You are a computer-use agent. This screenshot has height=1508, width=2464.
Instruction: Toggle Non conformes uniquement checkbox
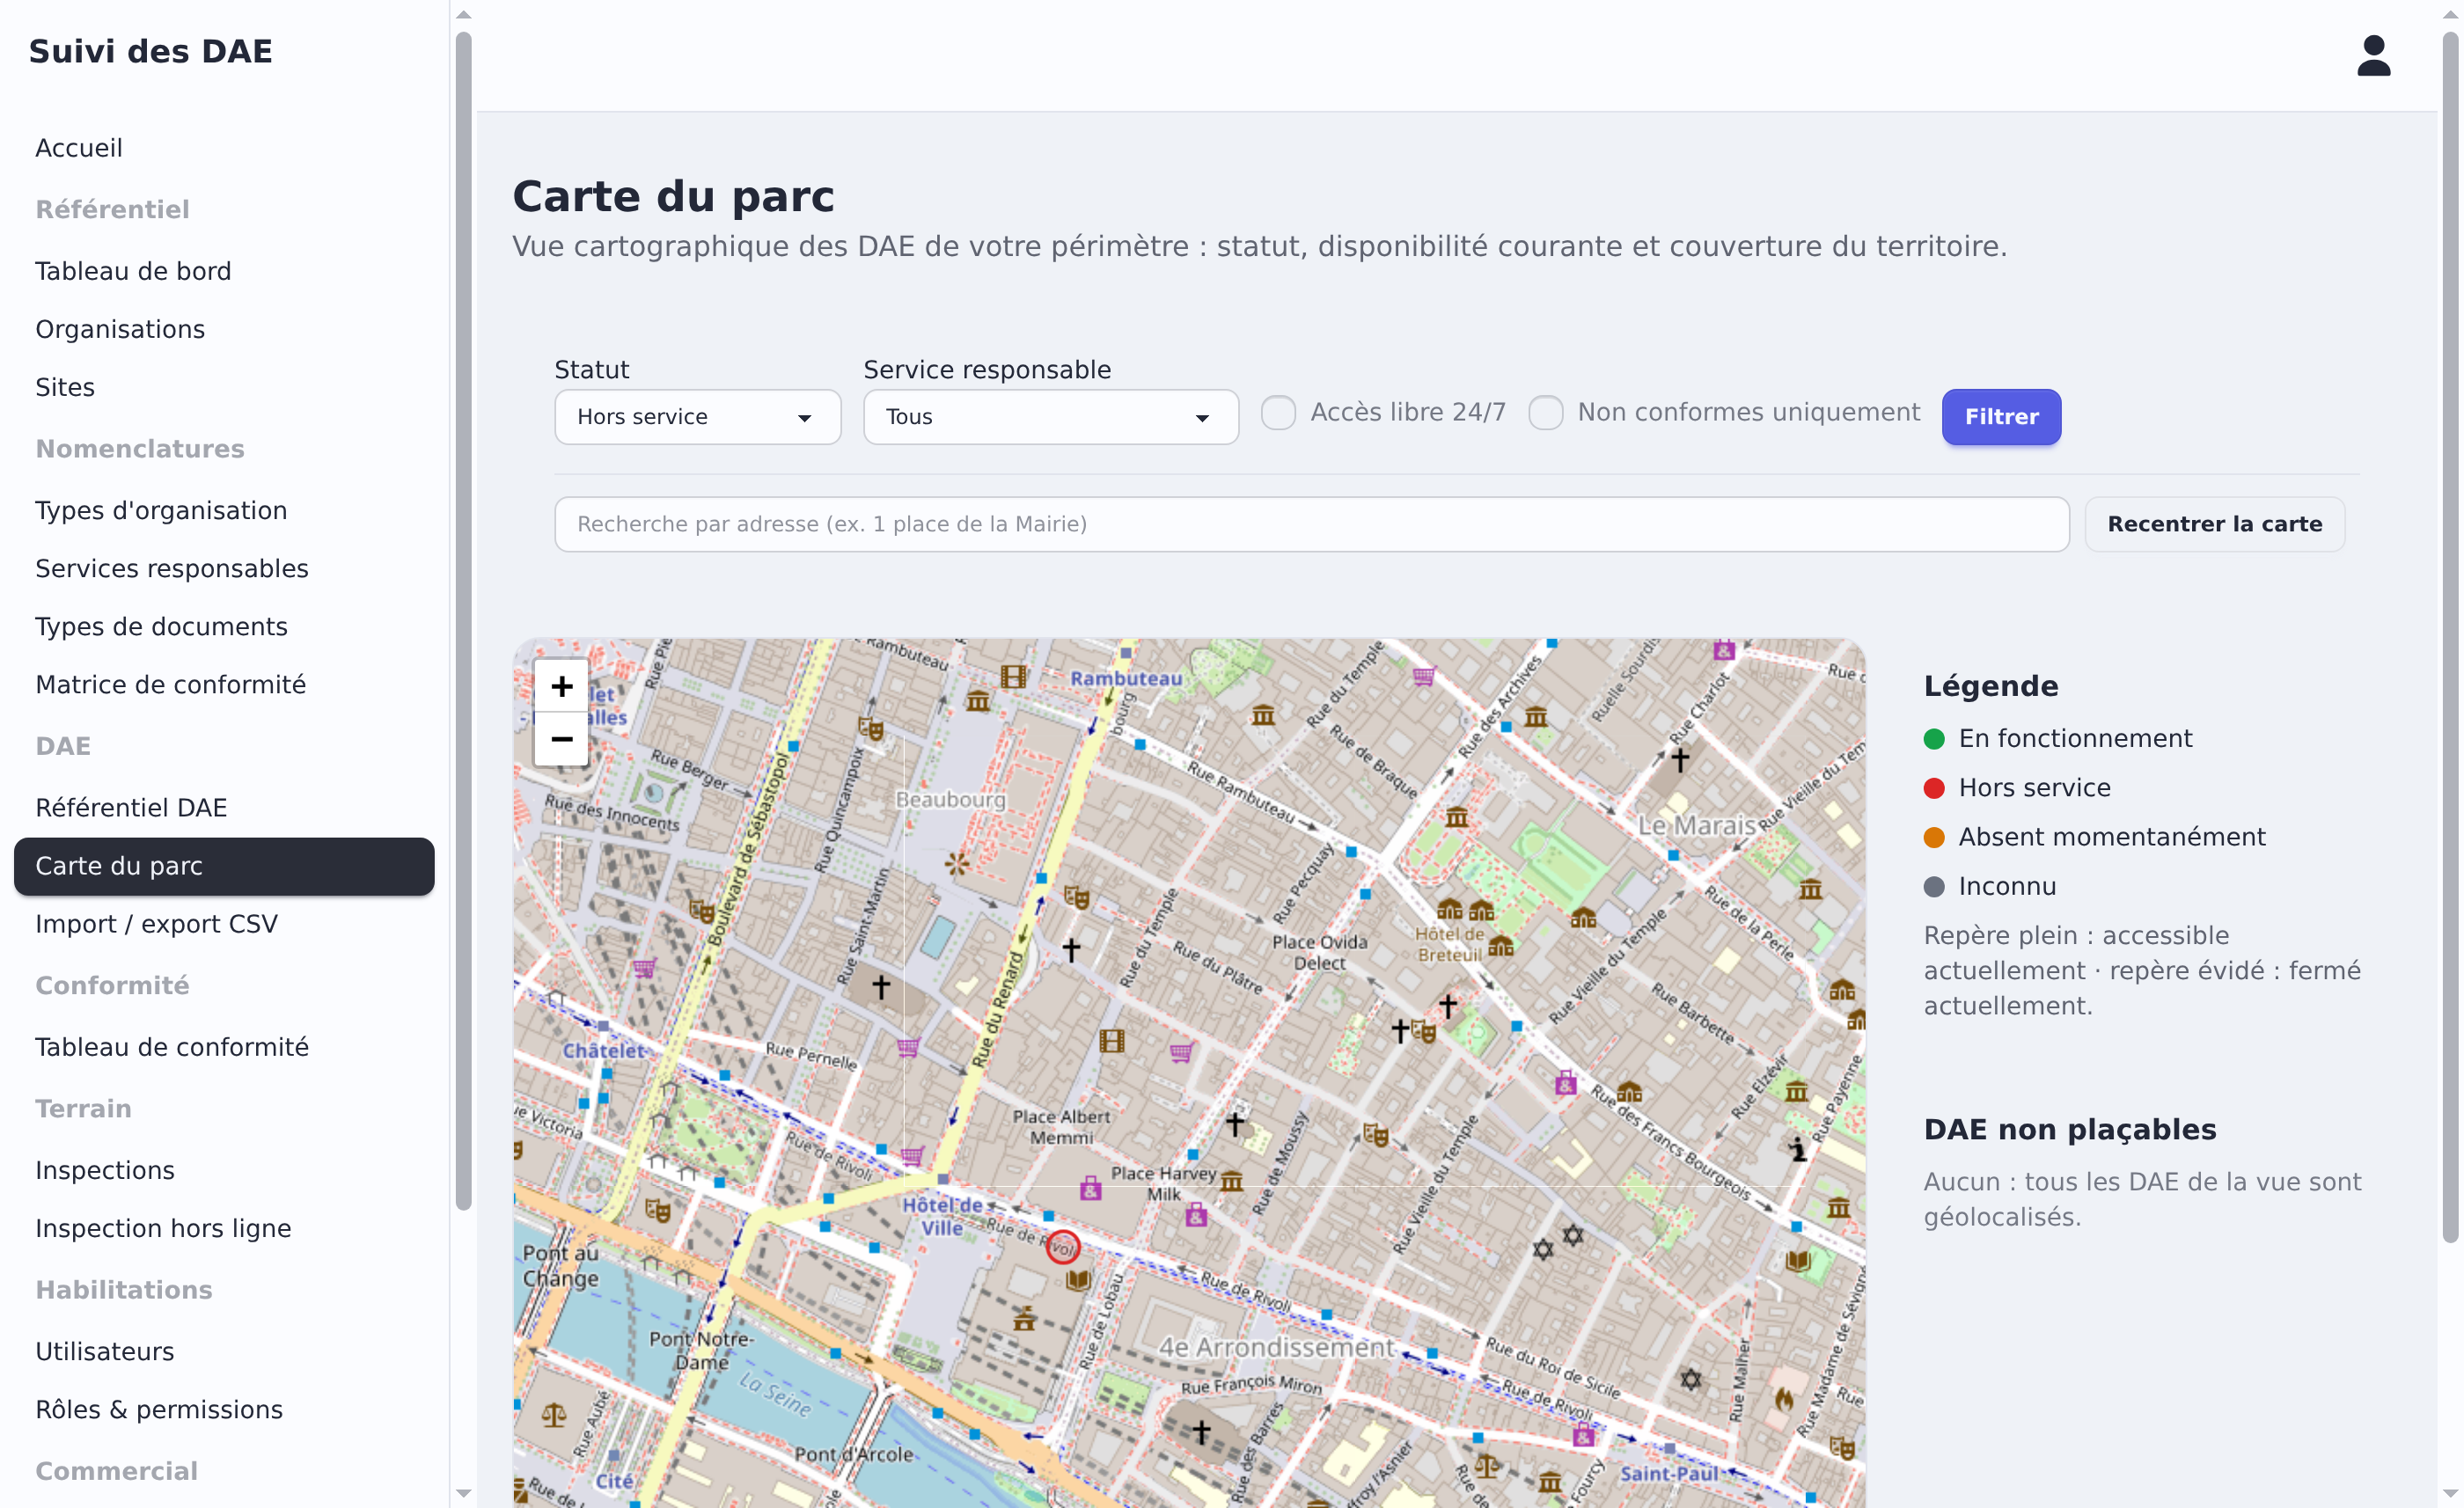1545,412
